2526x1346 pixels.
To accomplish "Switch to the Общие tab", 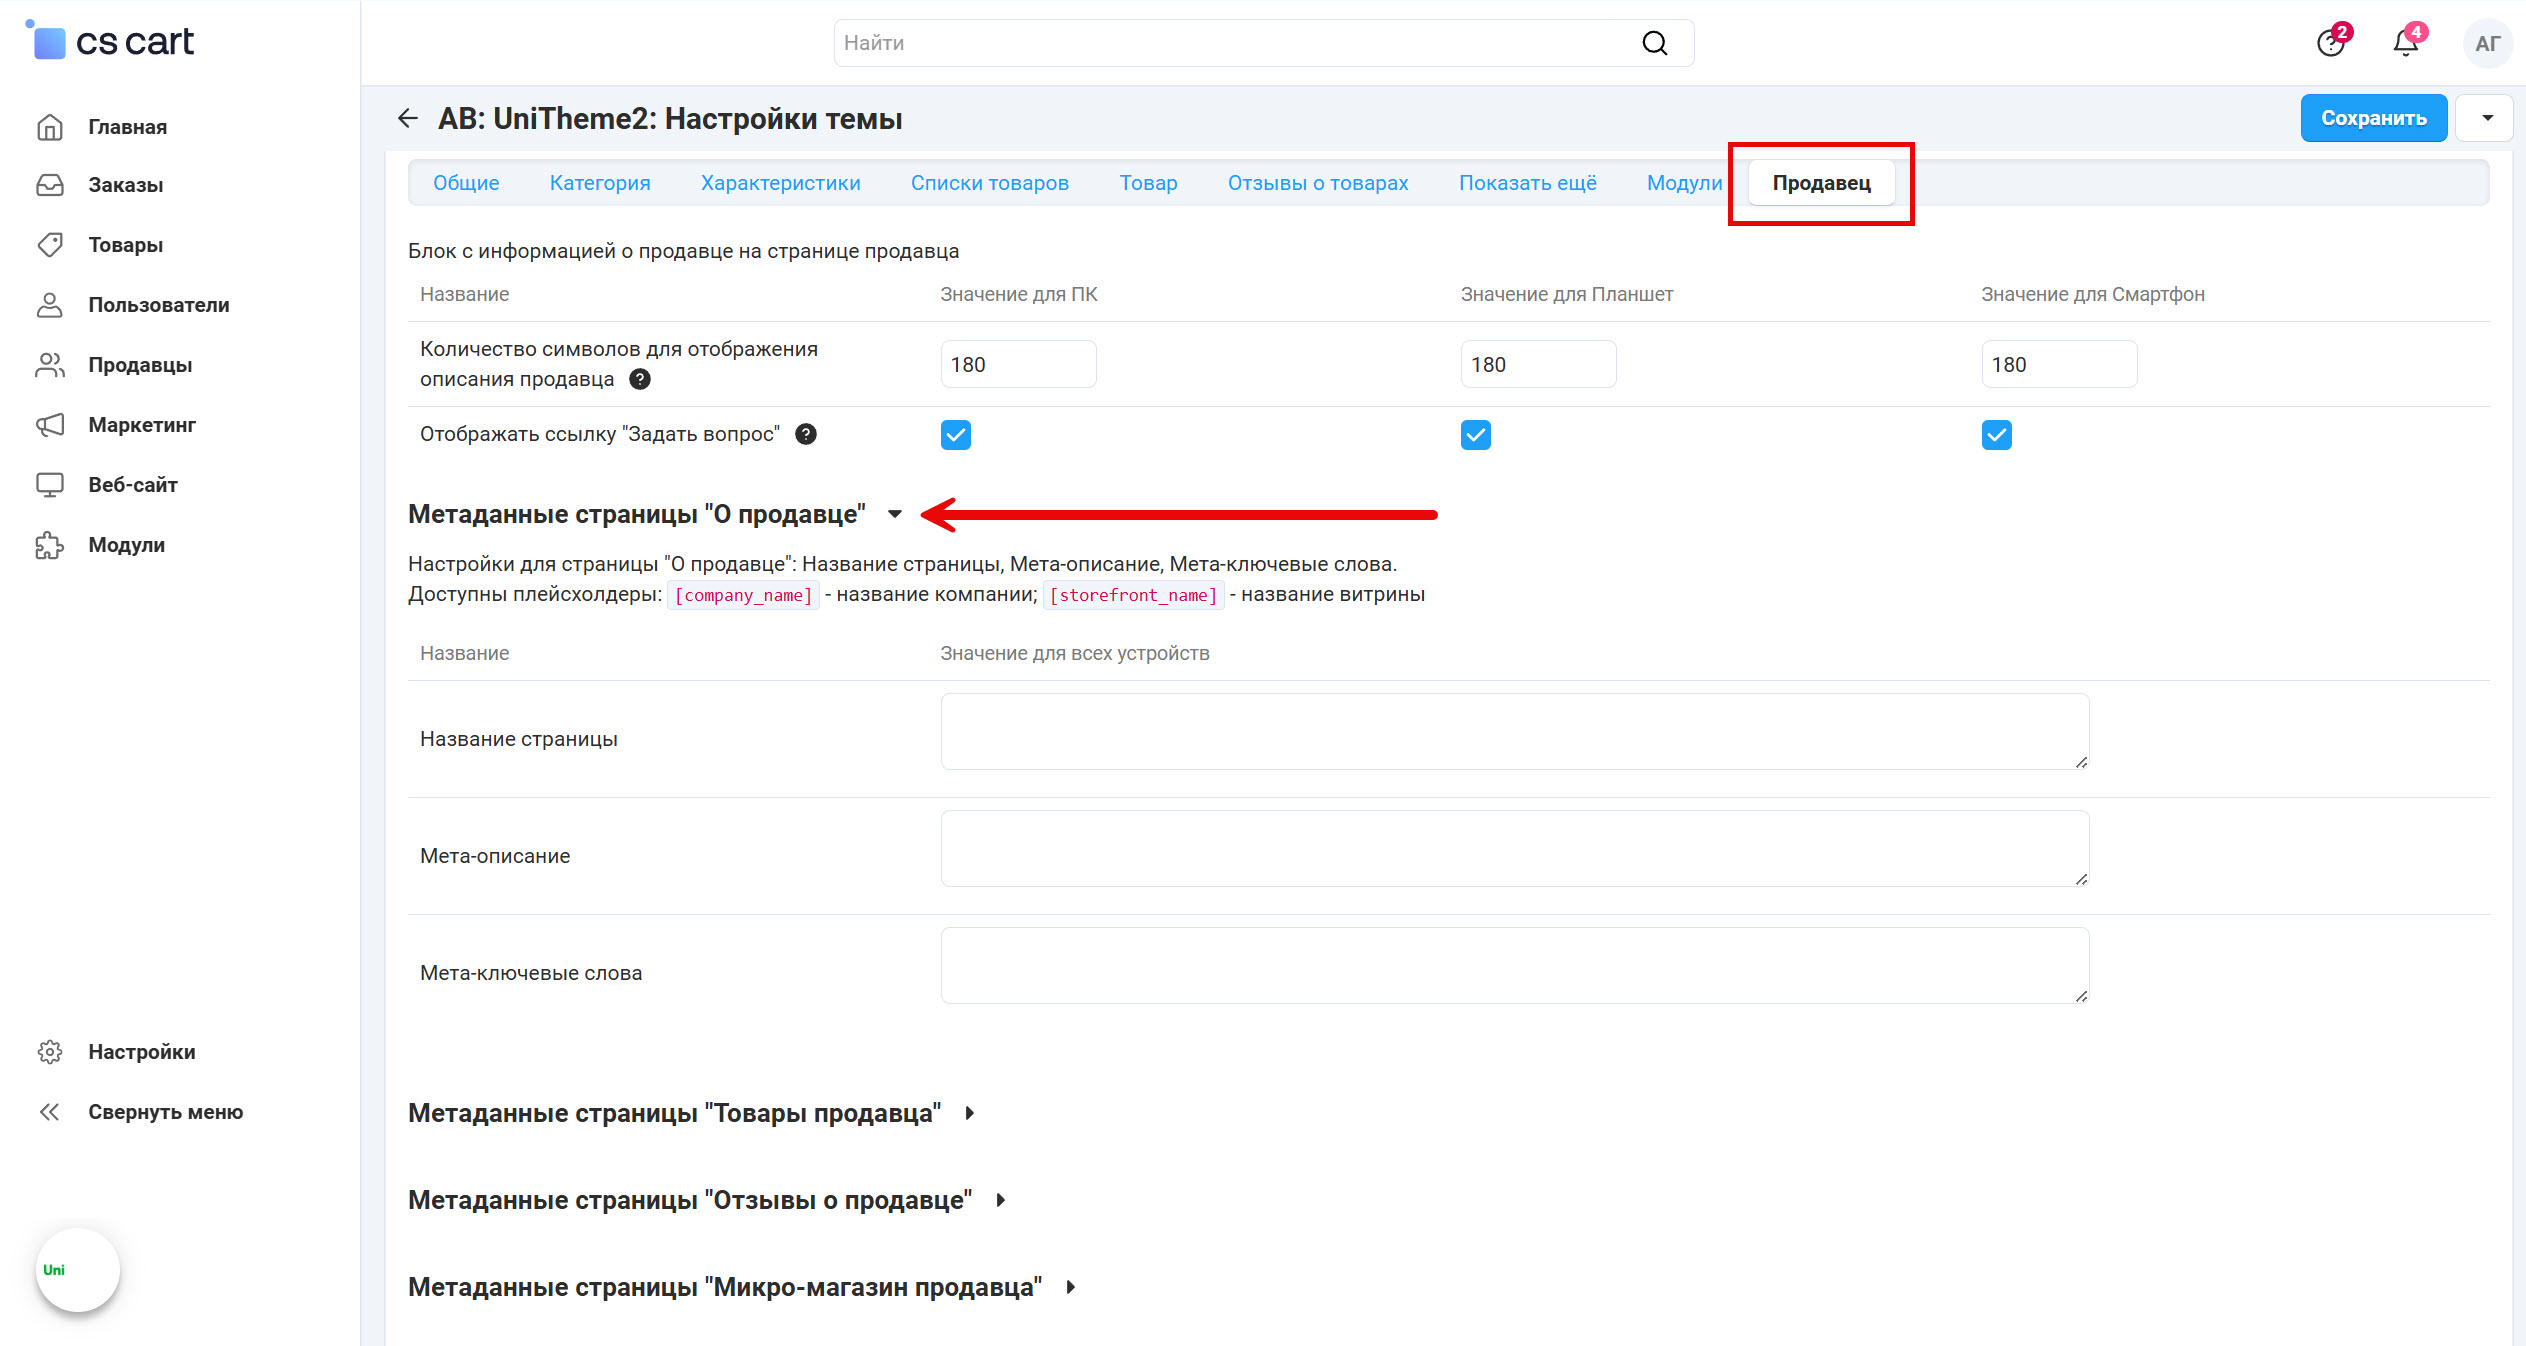I will coord(466,183).
